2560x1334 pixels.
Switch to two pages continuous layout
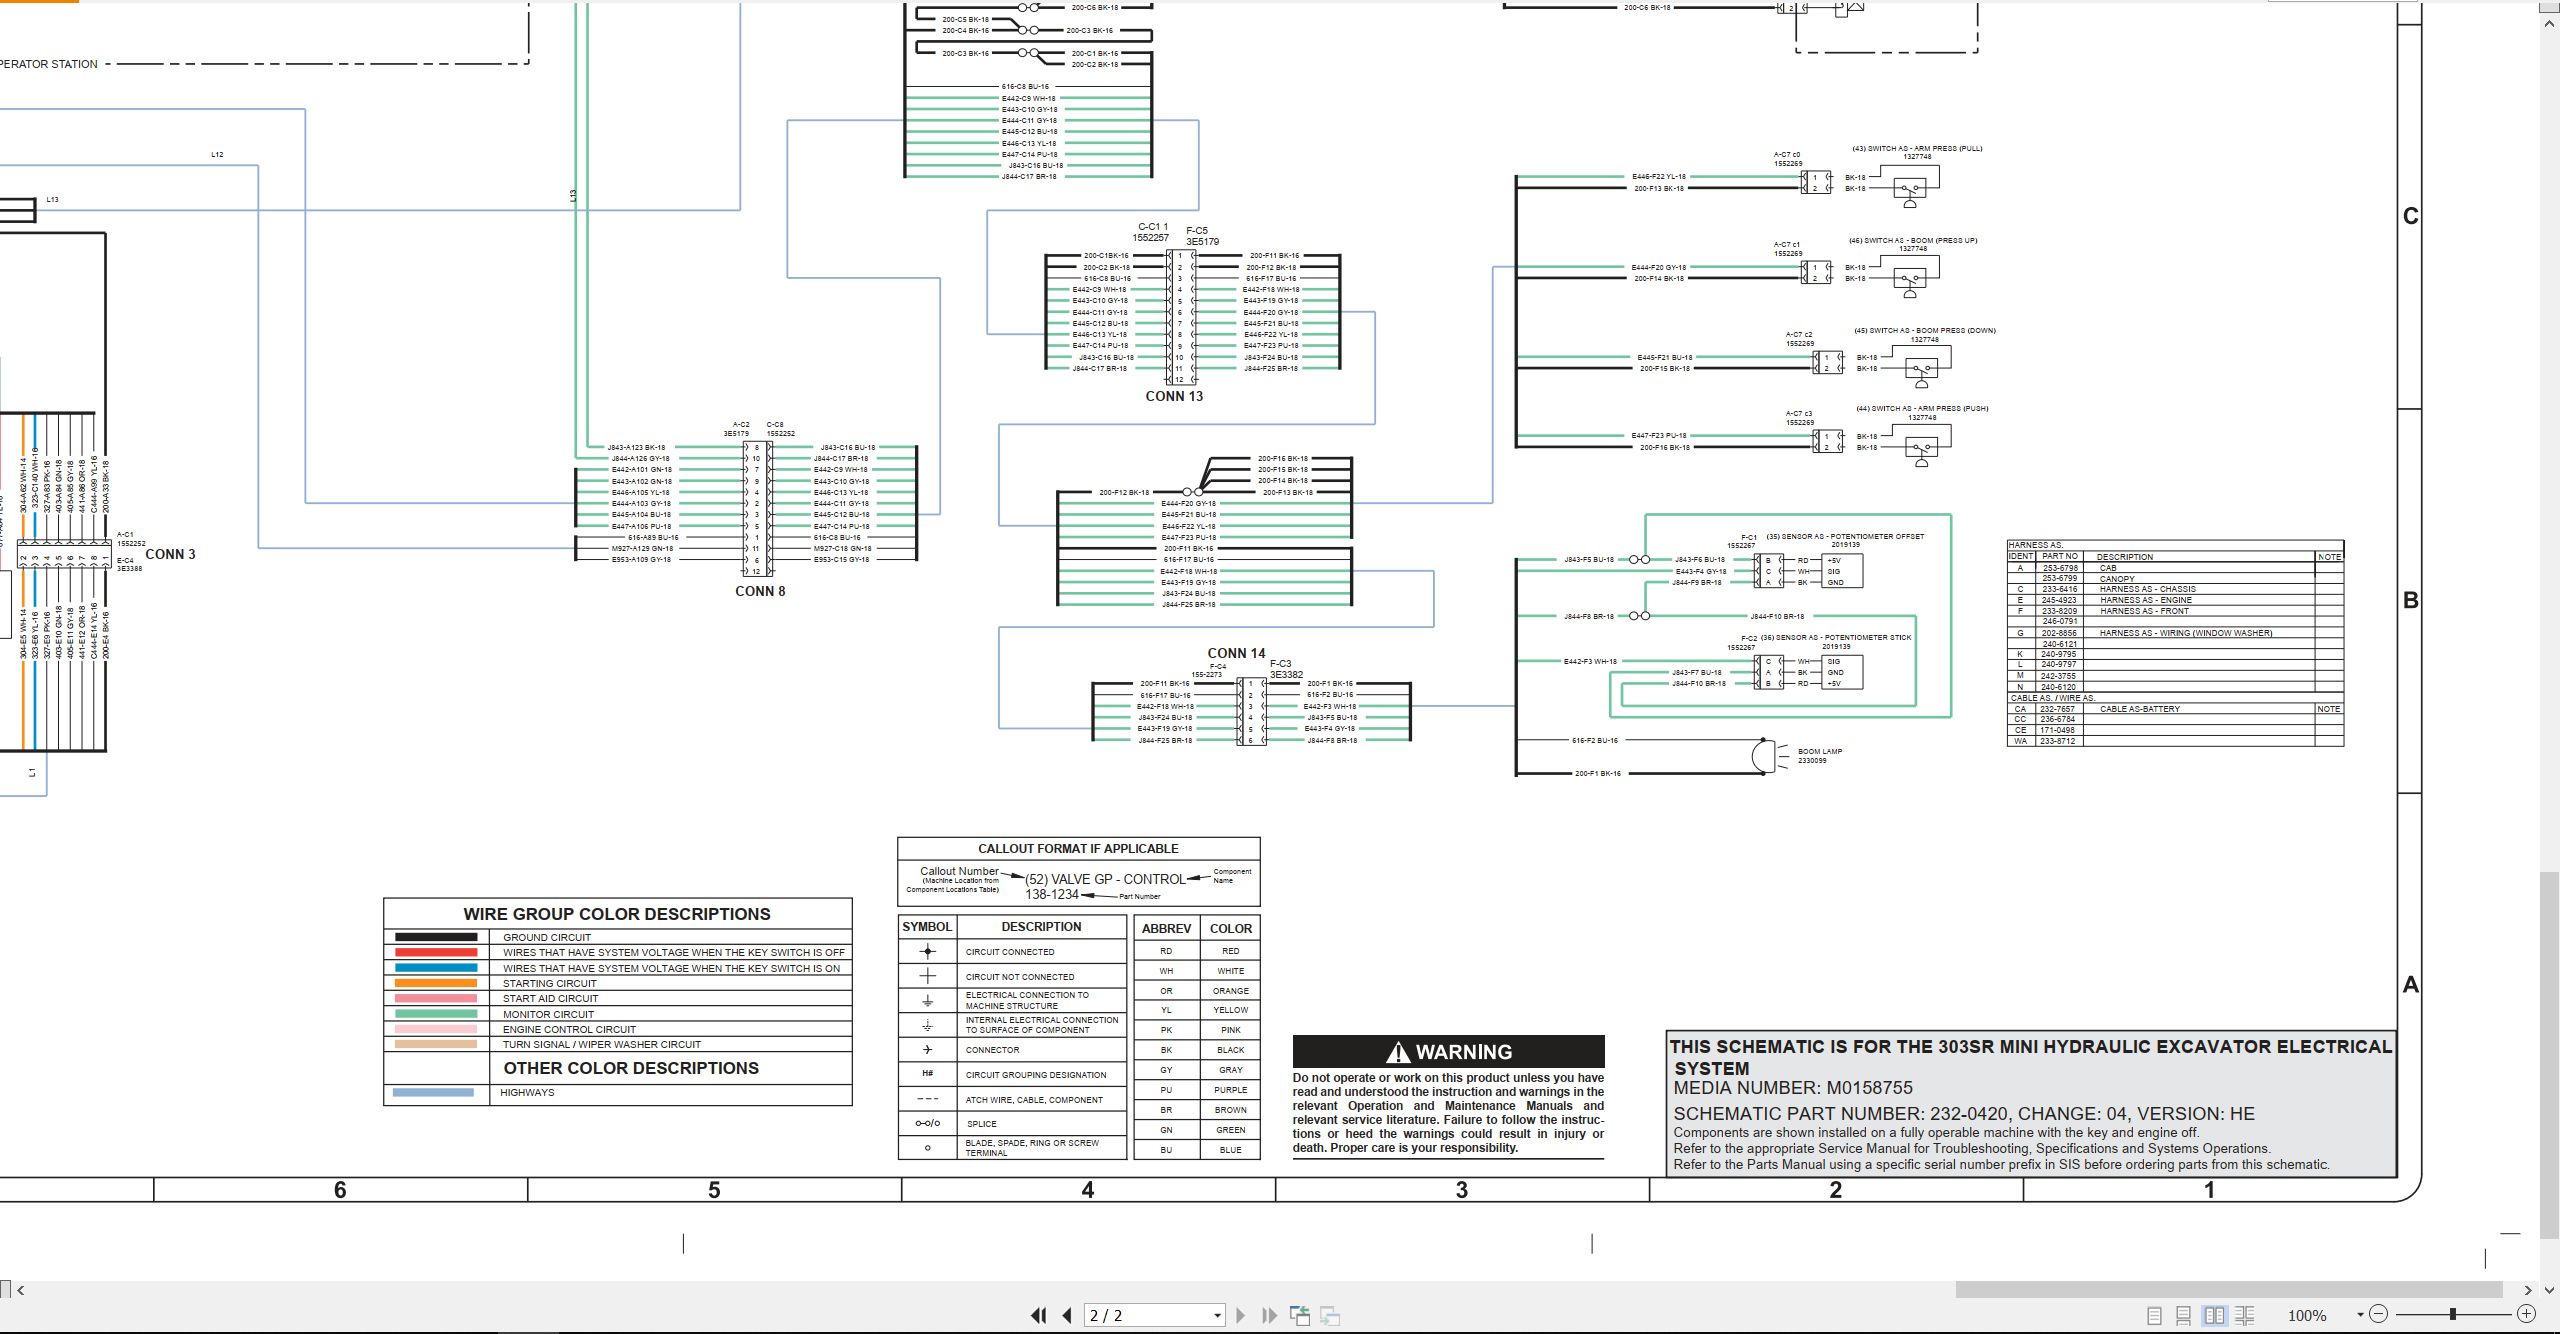click(2244, 1316)
